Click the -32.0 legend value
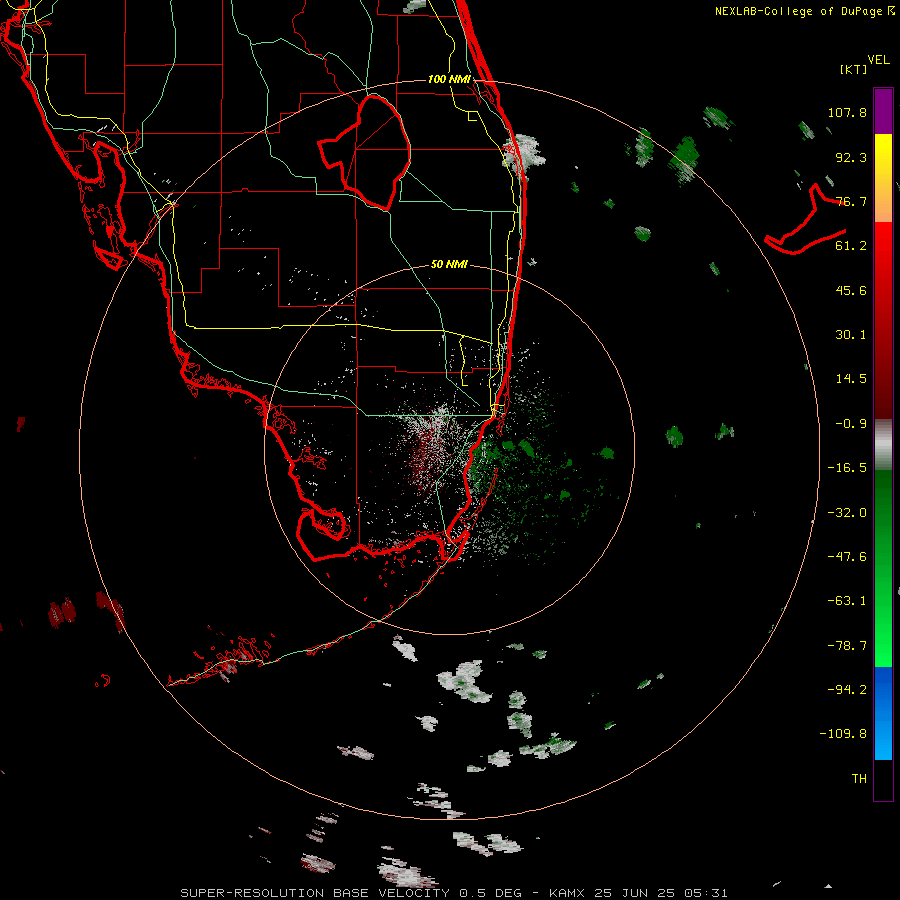The width and height of the screenshot is (900, 900). tap(847, 513)
